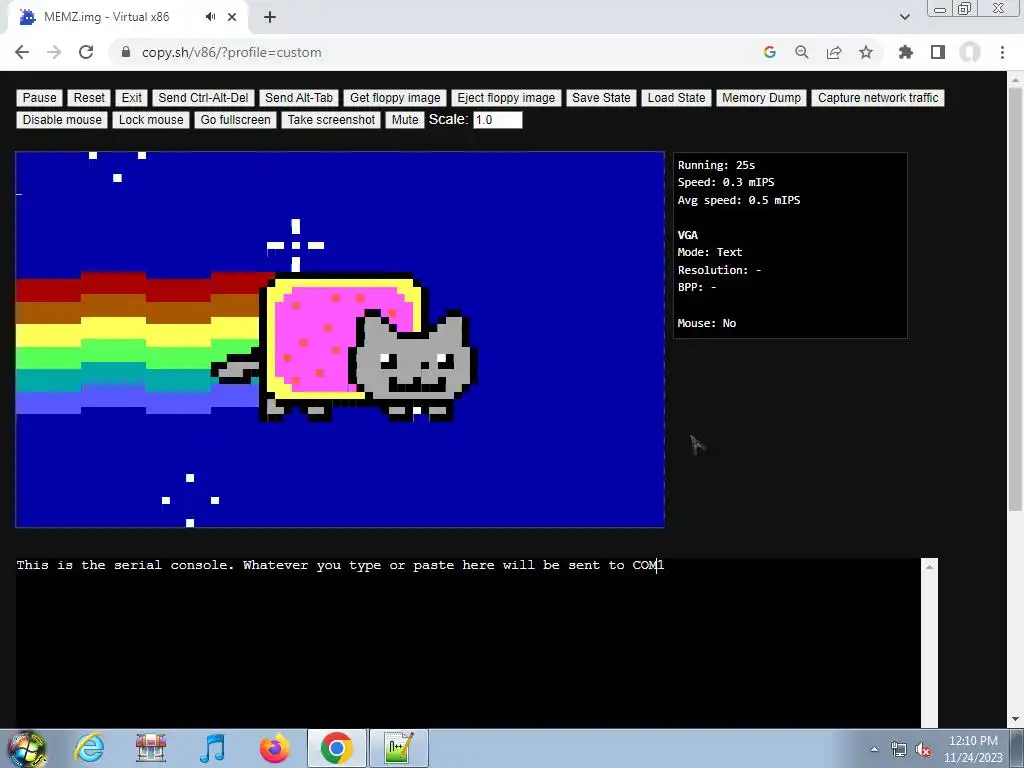Viewport: 1024px width, 768px height.
Task: Reload the page with the refresh icon
Action: [86, 52]
